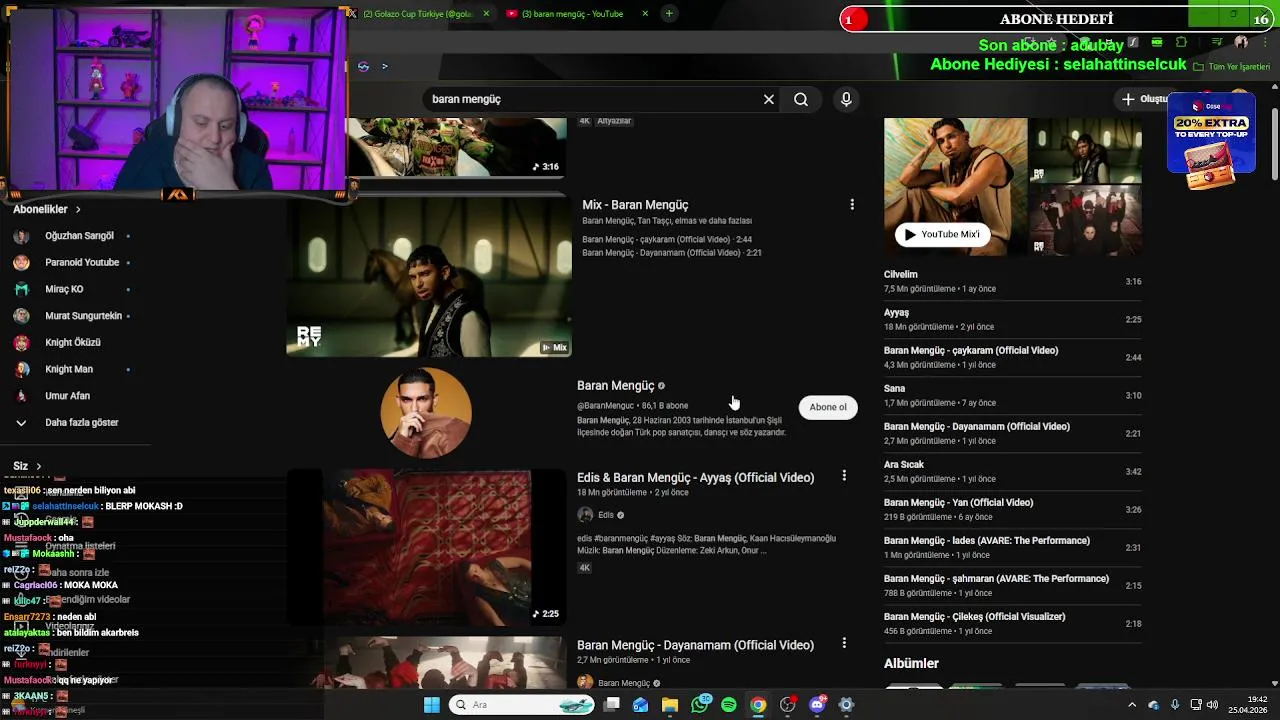This screenshot has height=720, width=1280.
Task: Play Yan (Official Video) from the song list
Action: (1012, 509)
